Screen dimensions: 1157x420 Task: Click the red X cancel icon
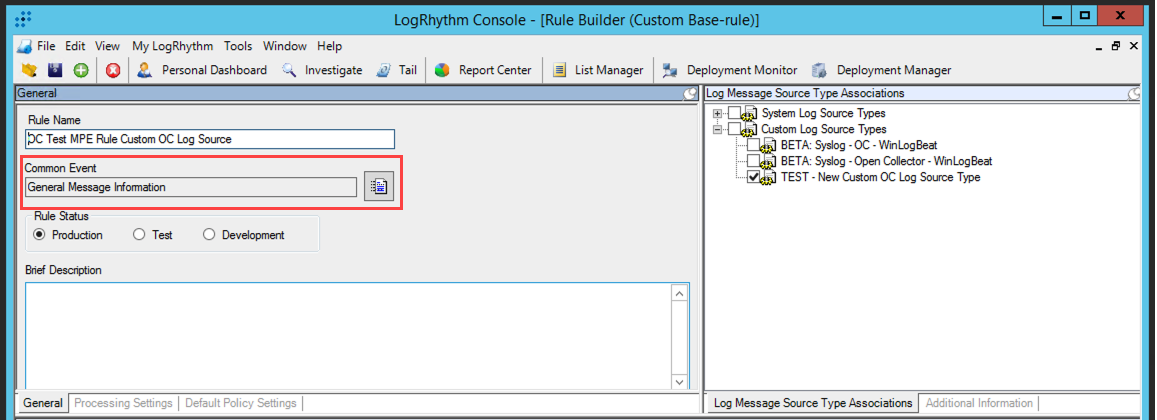click(x=113, y=70)
